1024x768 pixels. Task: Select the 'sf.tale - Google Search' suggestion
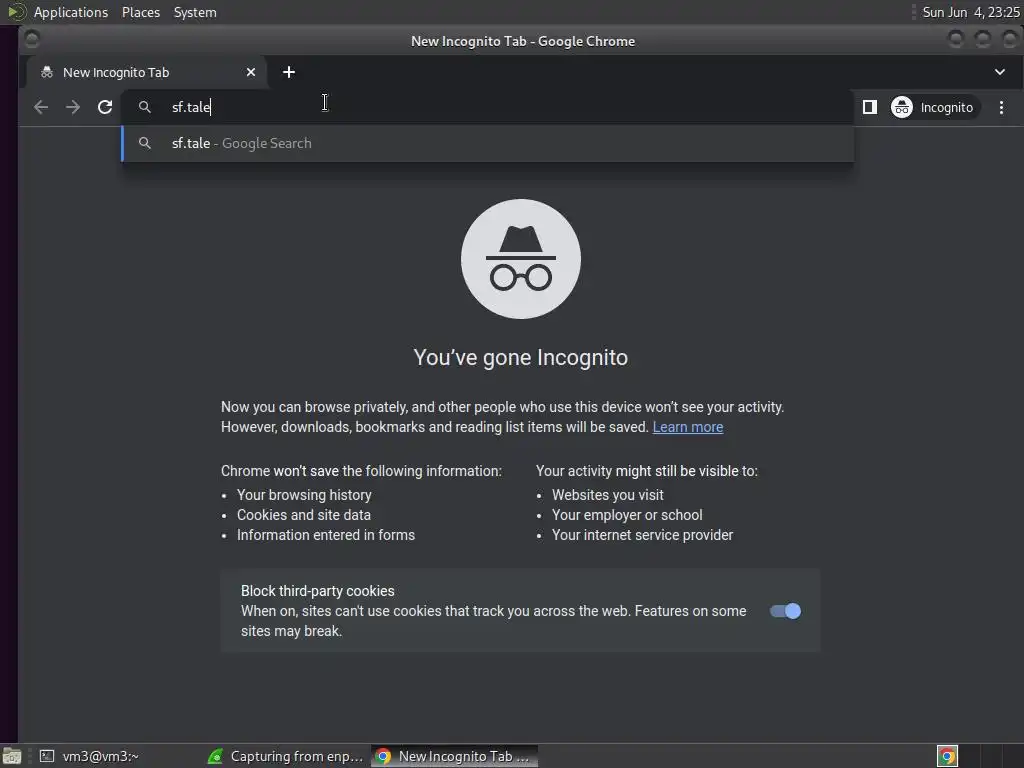click(x=487, y=144)
